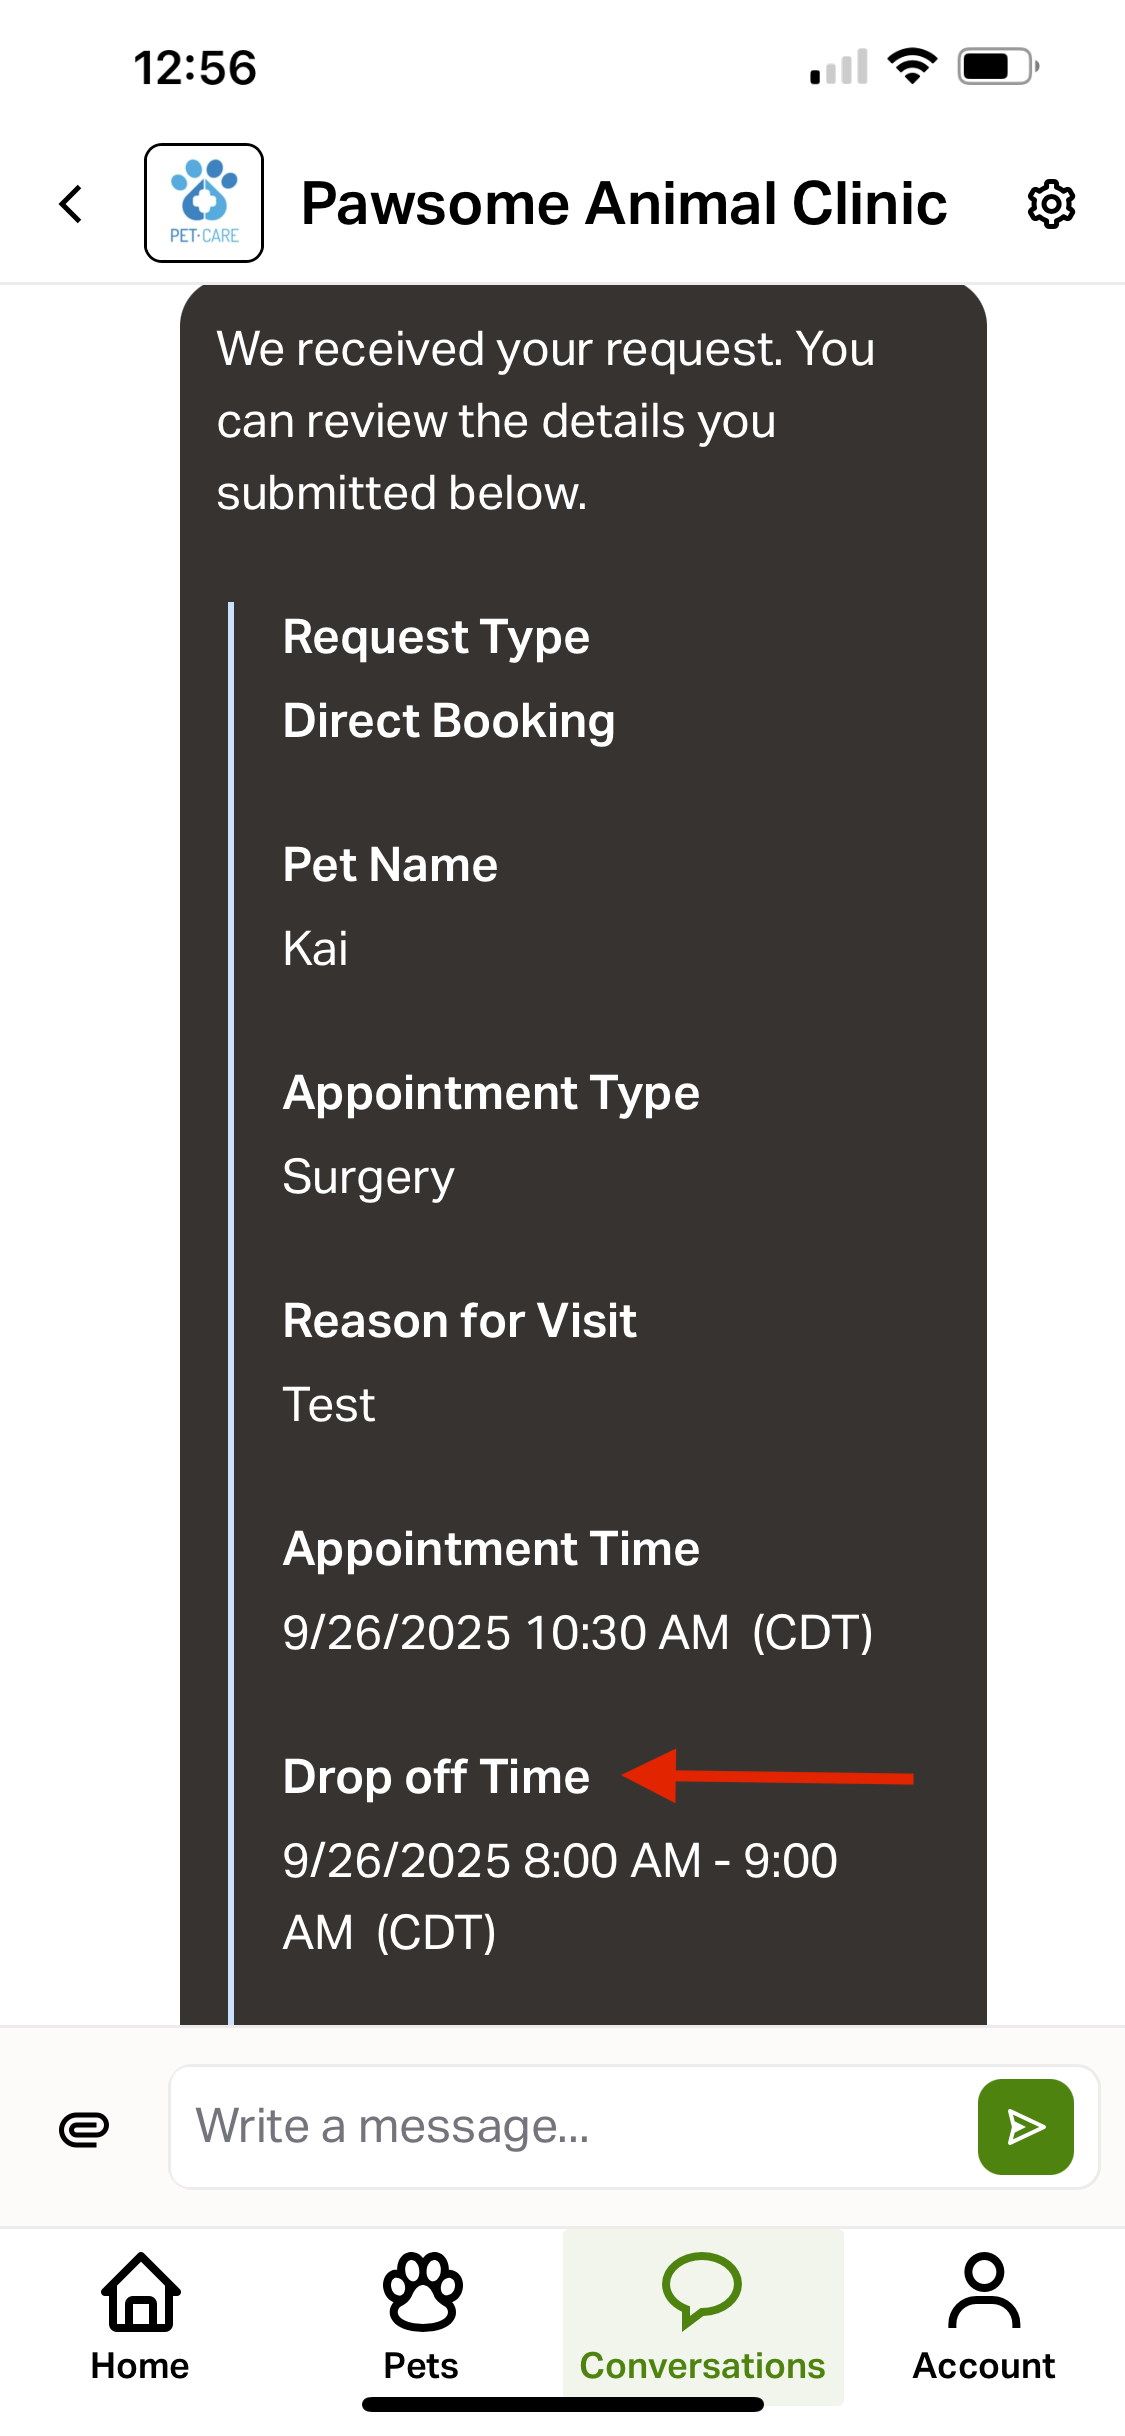
Task: Tap the Drop off Time label
Action: pos(436,1777)
